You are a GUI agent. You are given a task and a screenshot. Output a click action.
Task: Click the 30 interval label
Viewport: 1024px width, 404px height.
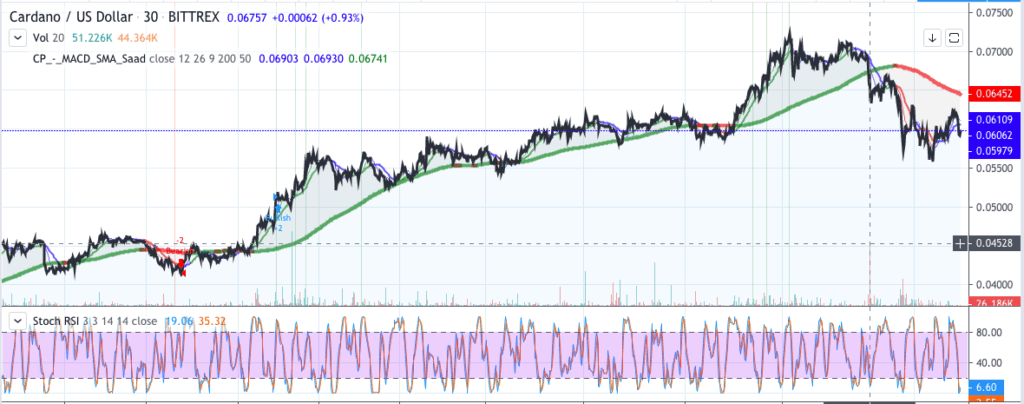(x=152, y=19)
